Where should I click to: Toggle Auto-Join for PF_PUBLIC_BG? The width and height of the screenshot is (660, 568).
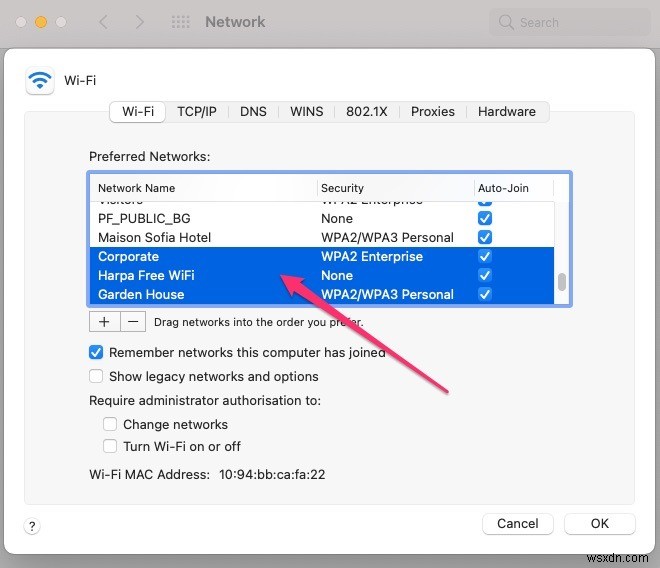click(x=485, y=218)
